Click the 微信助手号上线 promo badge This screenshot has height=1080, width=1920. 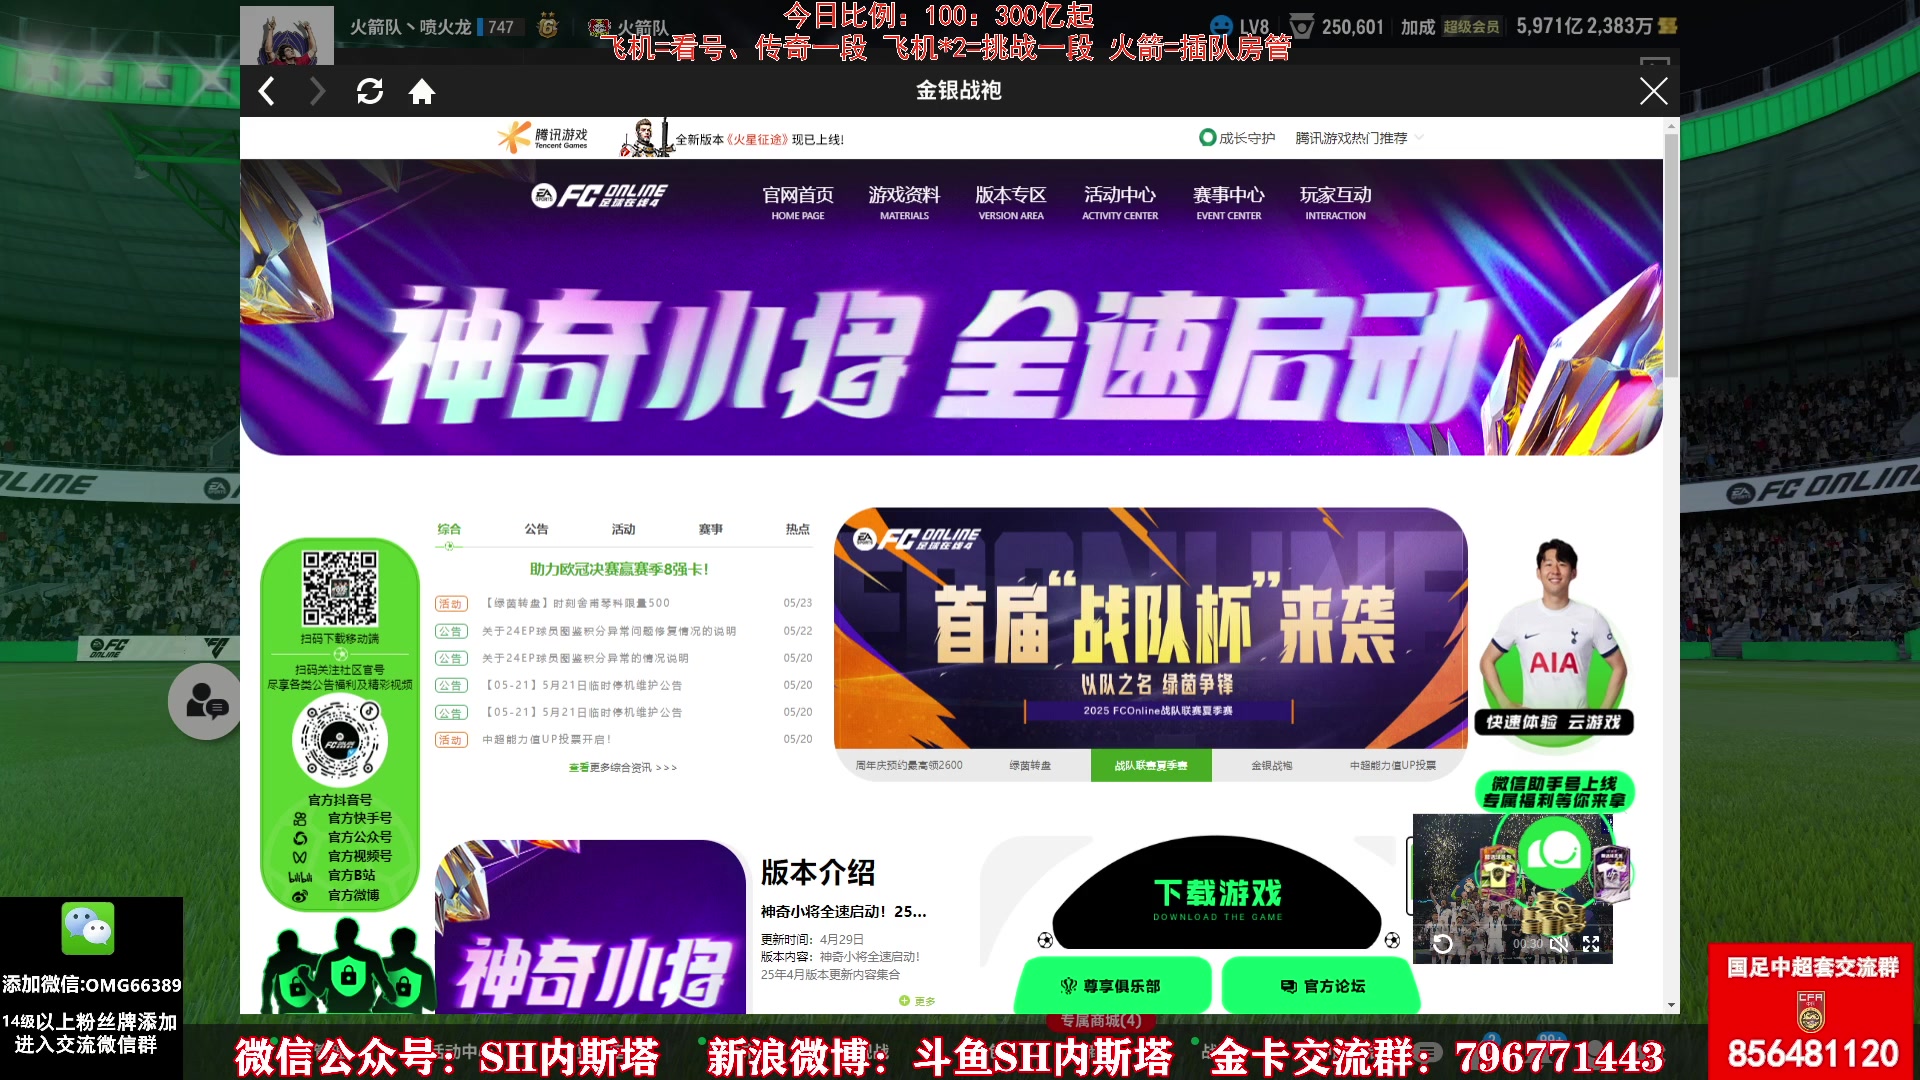tap(1553, 792)
